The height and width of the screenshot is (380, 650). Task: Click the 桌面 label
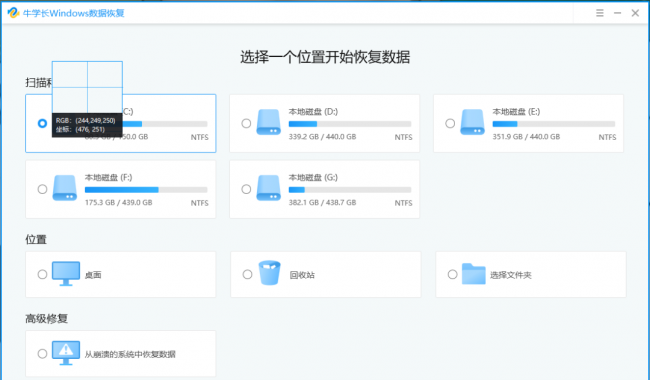tap(93, 275)
